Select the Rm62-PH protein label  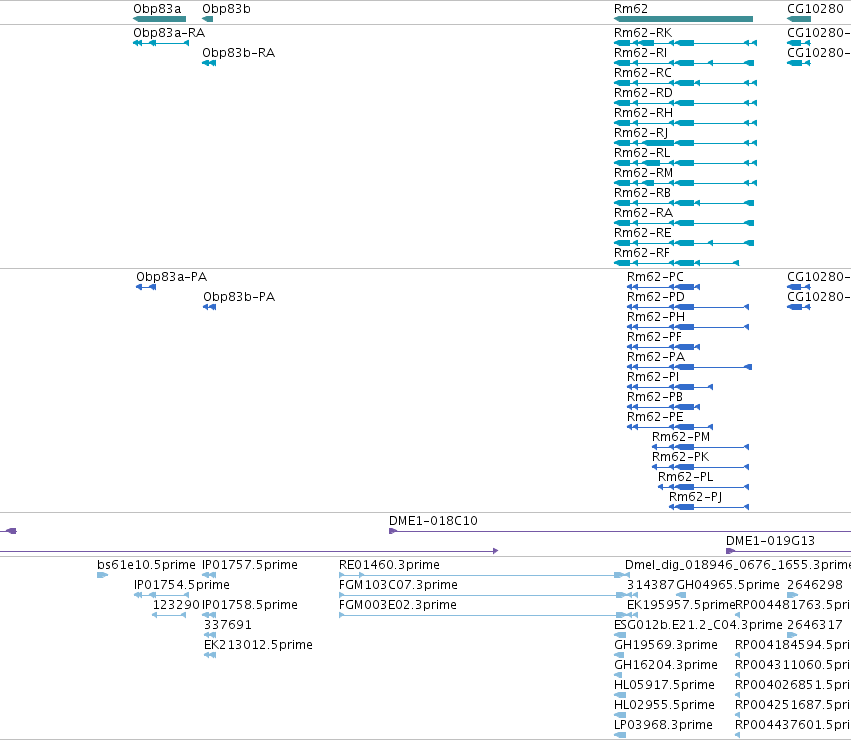(x=656, y=317)
